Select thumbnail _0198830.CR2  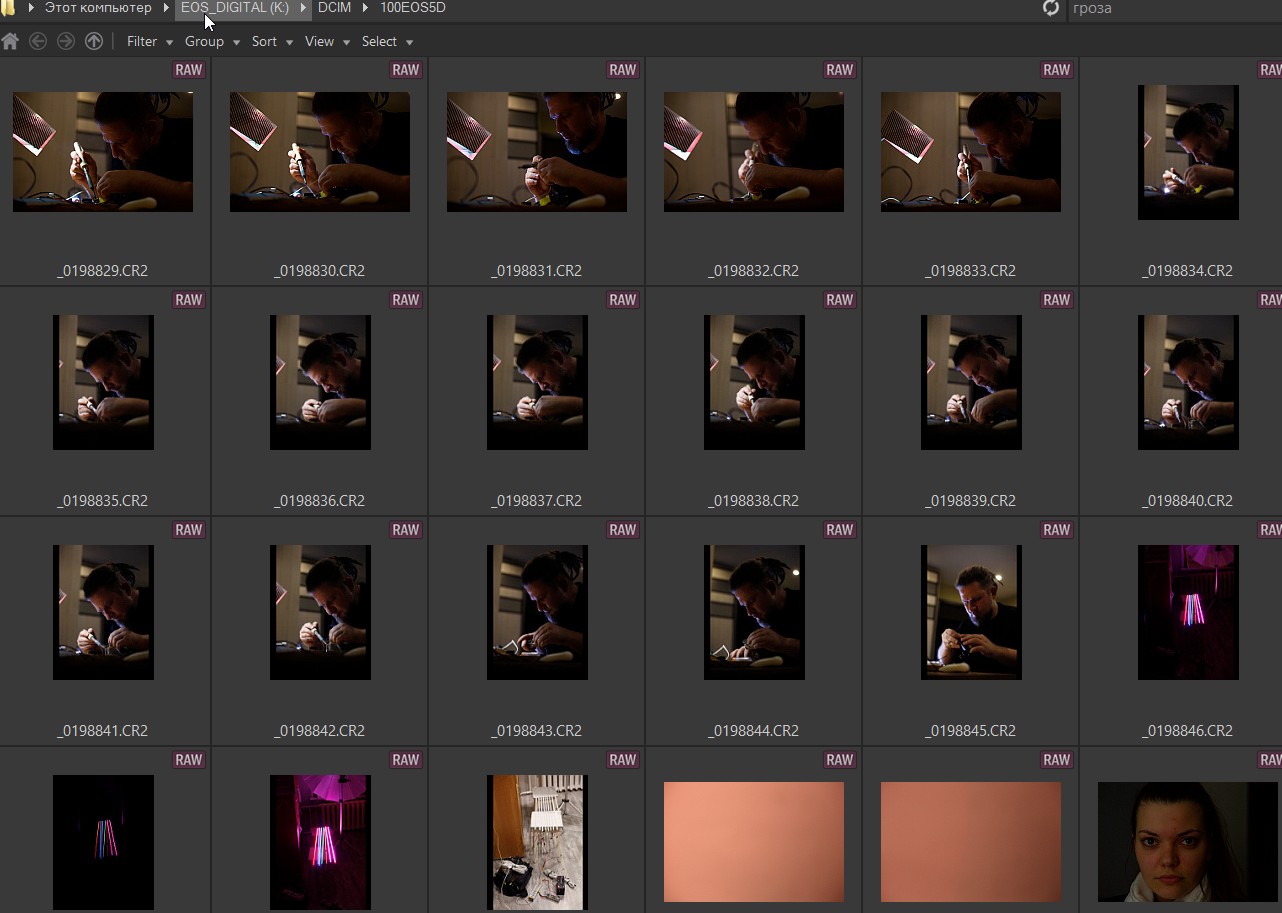pyautogui.click(x=320, y=152)
